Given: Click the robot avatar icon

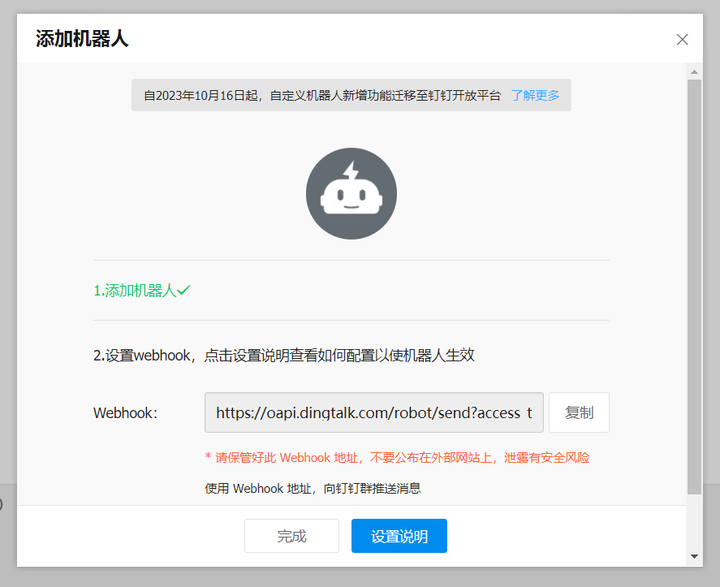Looking at the screenshot, I should tap(351, 193).
